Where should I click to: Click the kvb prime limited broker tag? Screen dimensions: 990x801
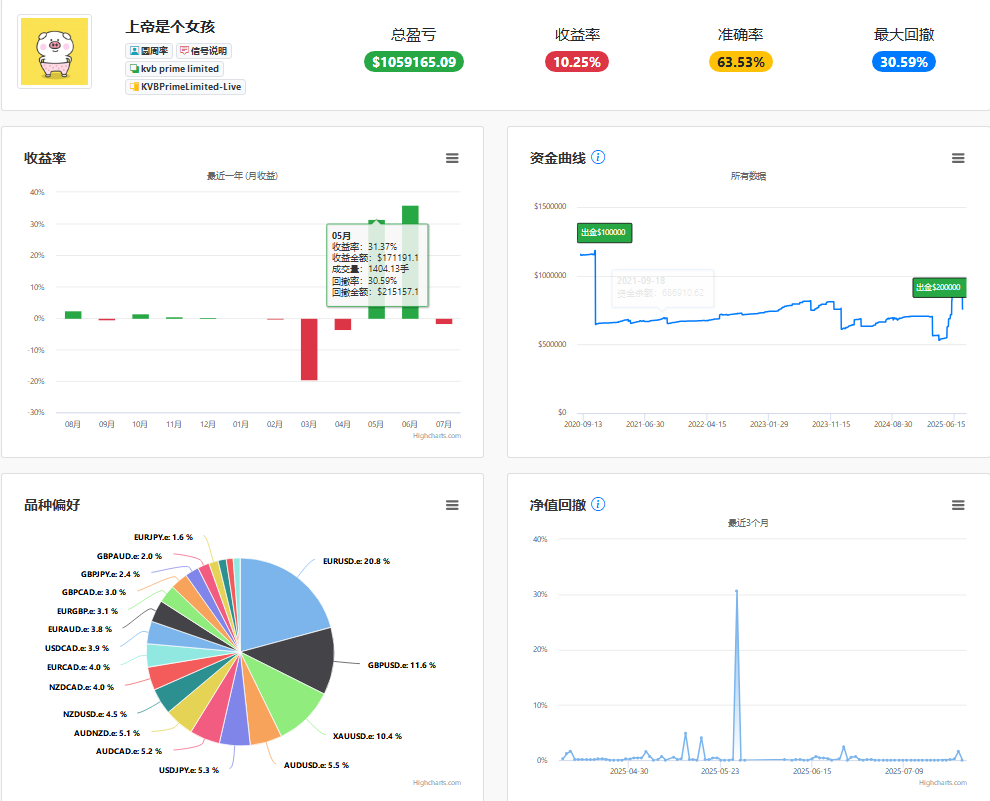[174, 68]
